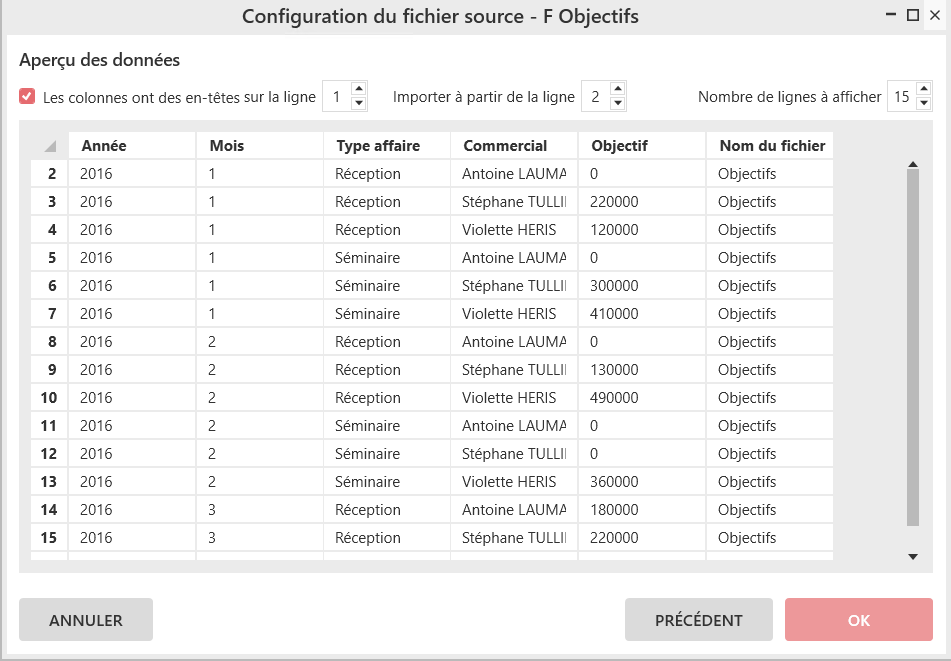
Task: Click the select-all corner triangle in grid
Action: pos(50,146)
